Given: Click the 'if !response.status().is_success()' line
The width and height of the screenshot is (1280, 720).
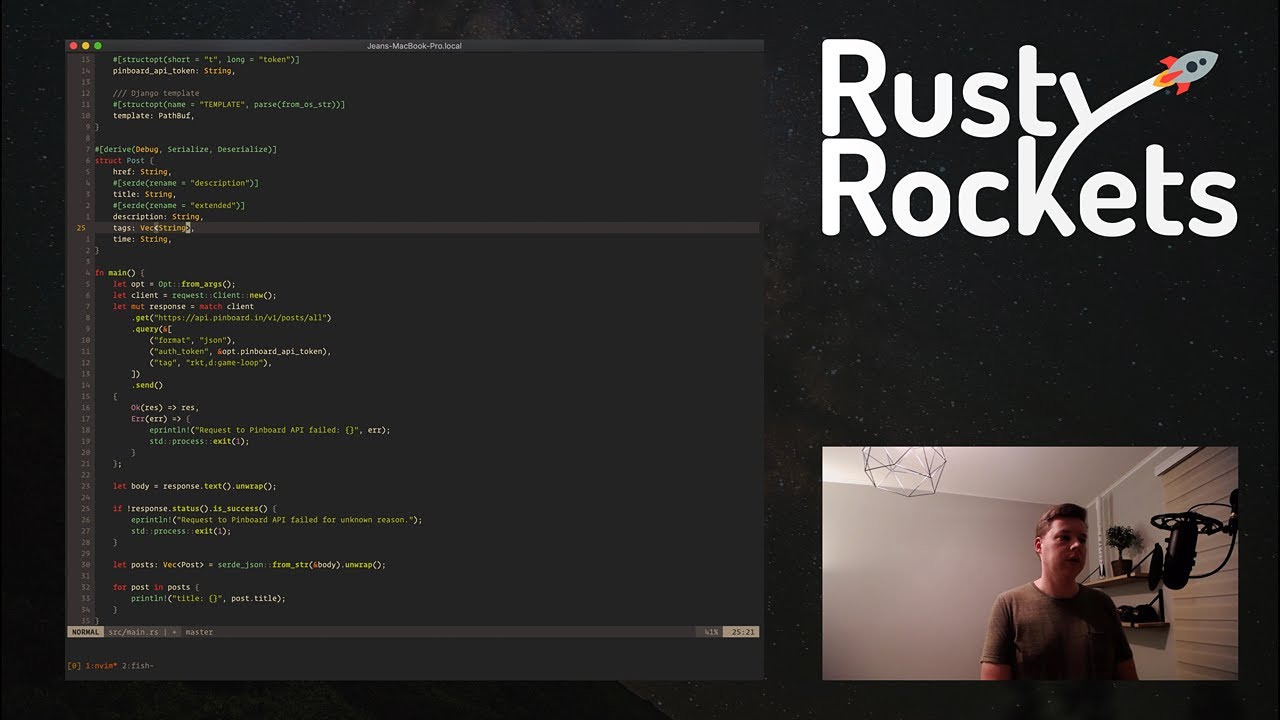Looking at the screenshot, I should [194, 509].
